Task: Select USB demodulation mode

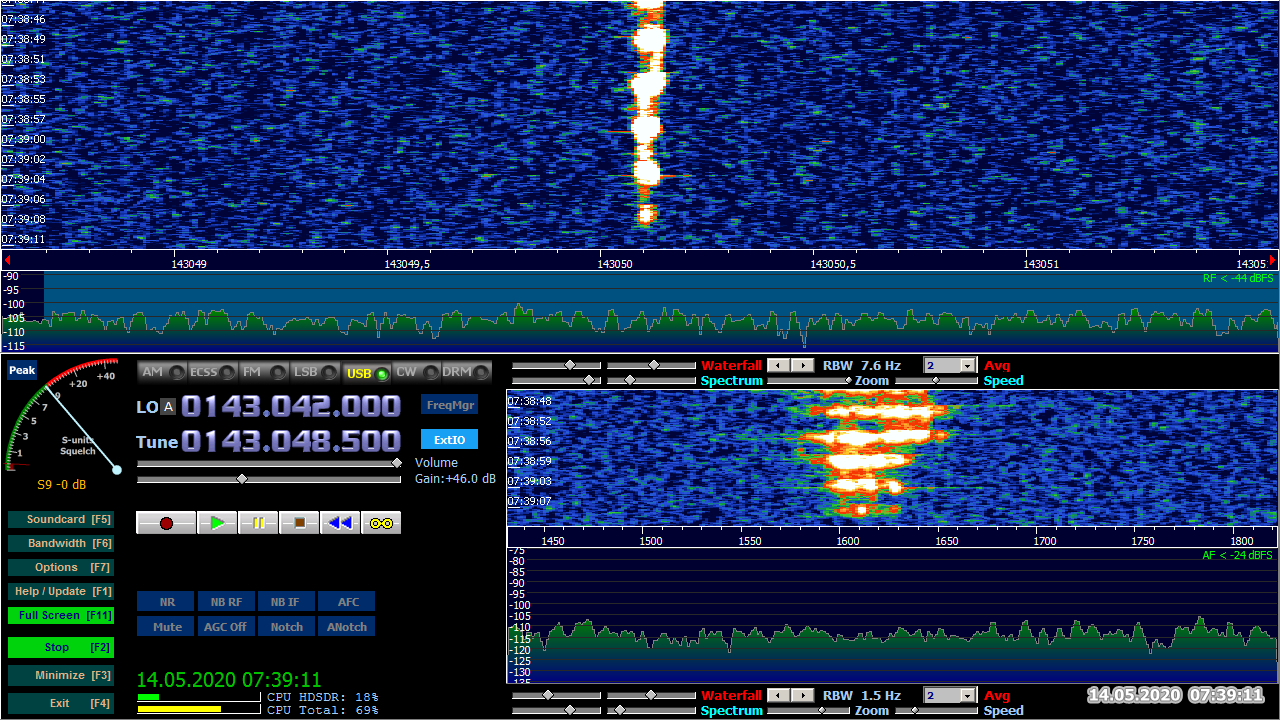Action: pyautogui.click(x=366, y=372)
